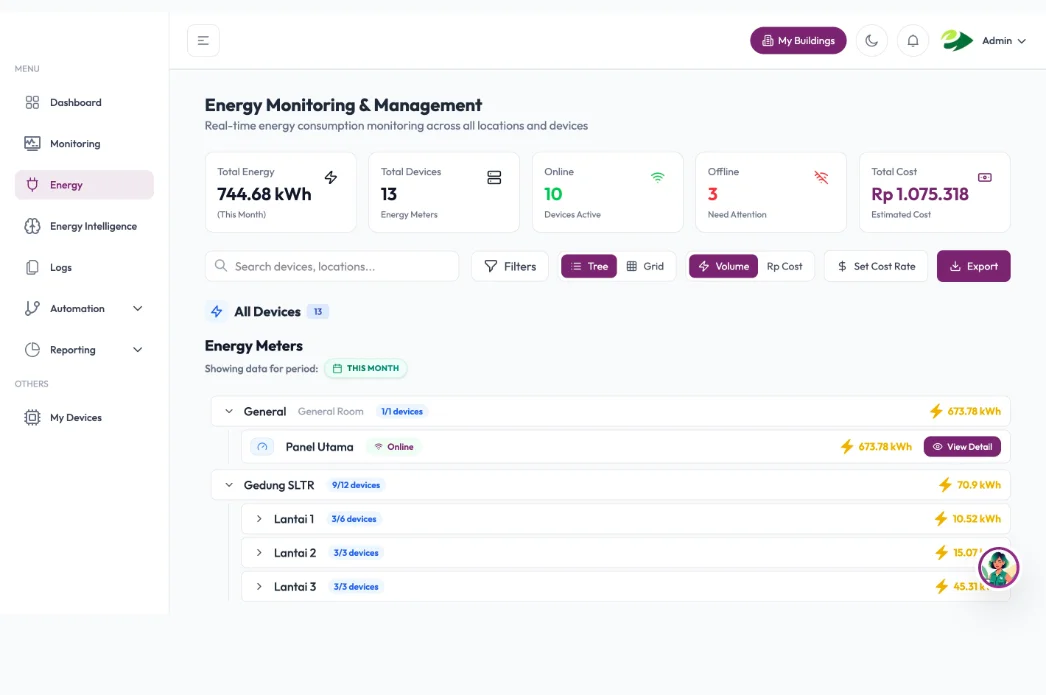This screenshot has height=695, width=1046.
Task: Click the My Devices chip icon
Action: [32, 418]
